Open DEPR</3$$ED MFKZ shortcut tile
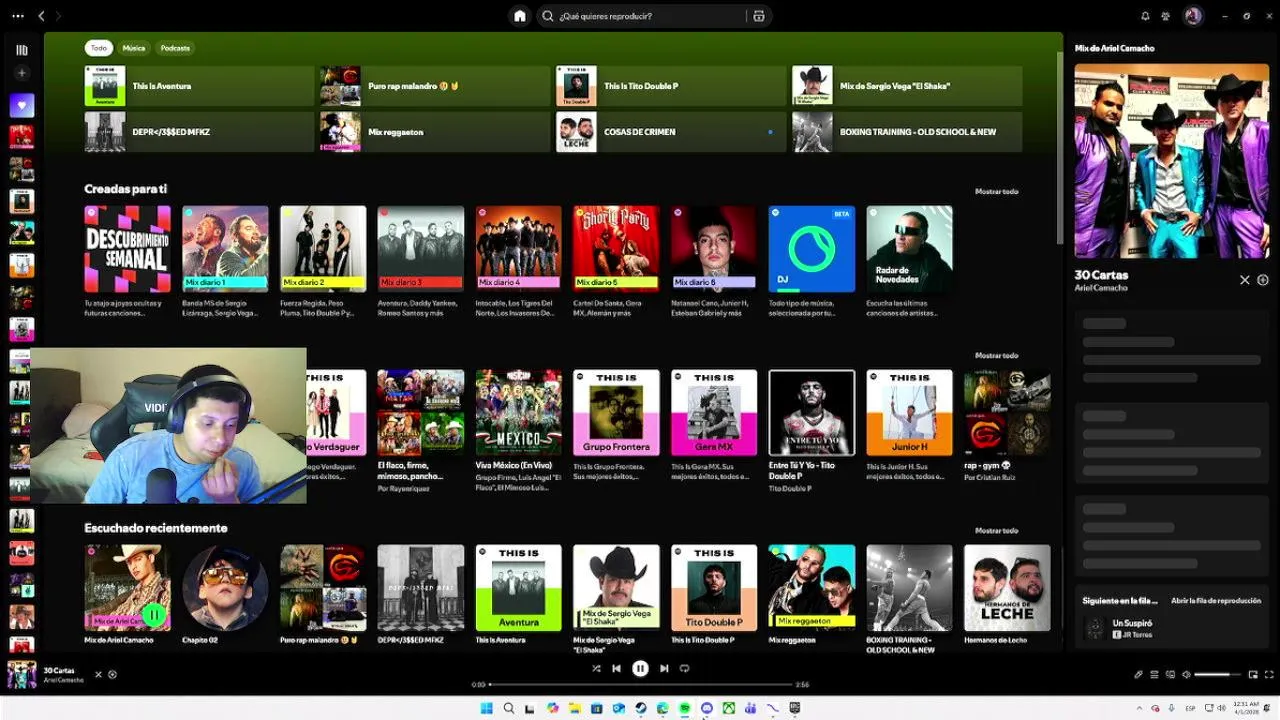The width and height of the screenshot is (1280, 720). pyautogui.click(x=198, y=132)
